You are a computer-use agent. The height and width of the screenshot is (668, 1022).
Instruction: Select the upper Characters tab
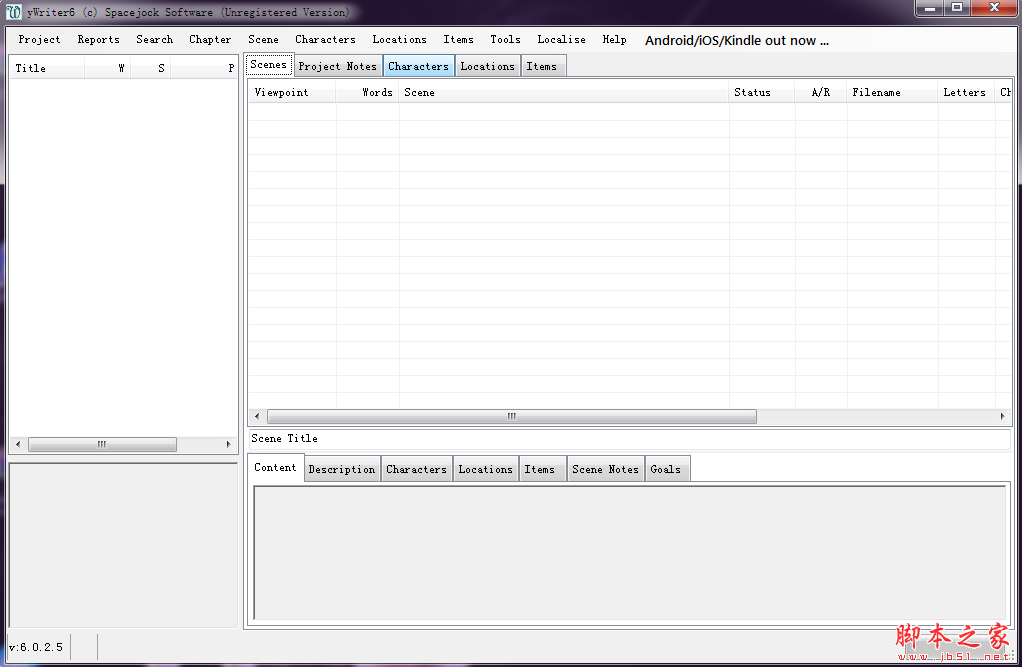[418, 66]
